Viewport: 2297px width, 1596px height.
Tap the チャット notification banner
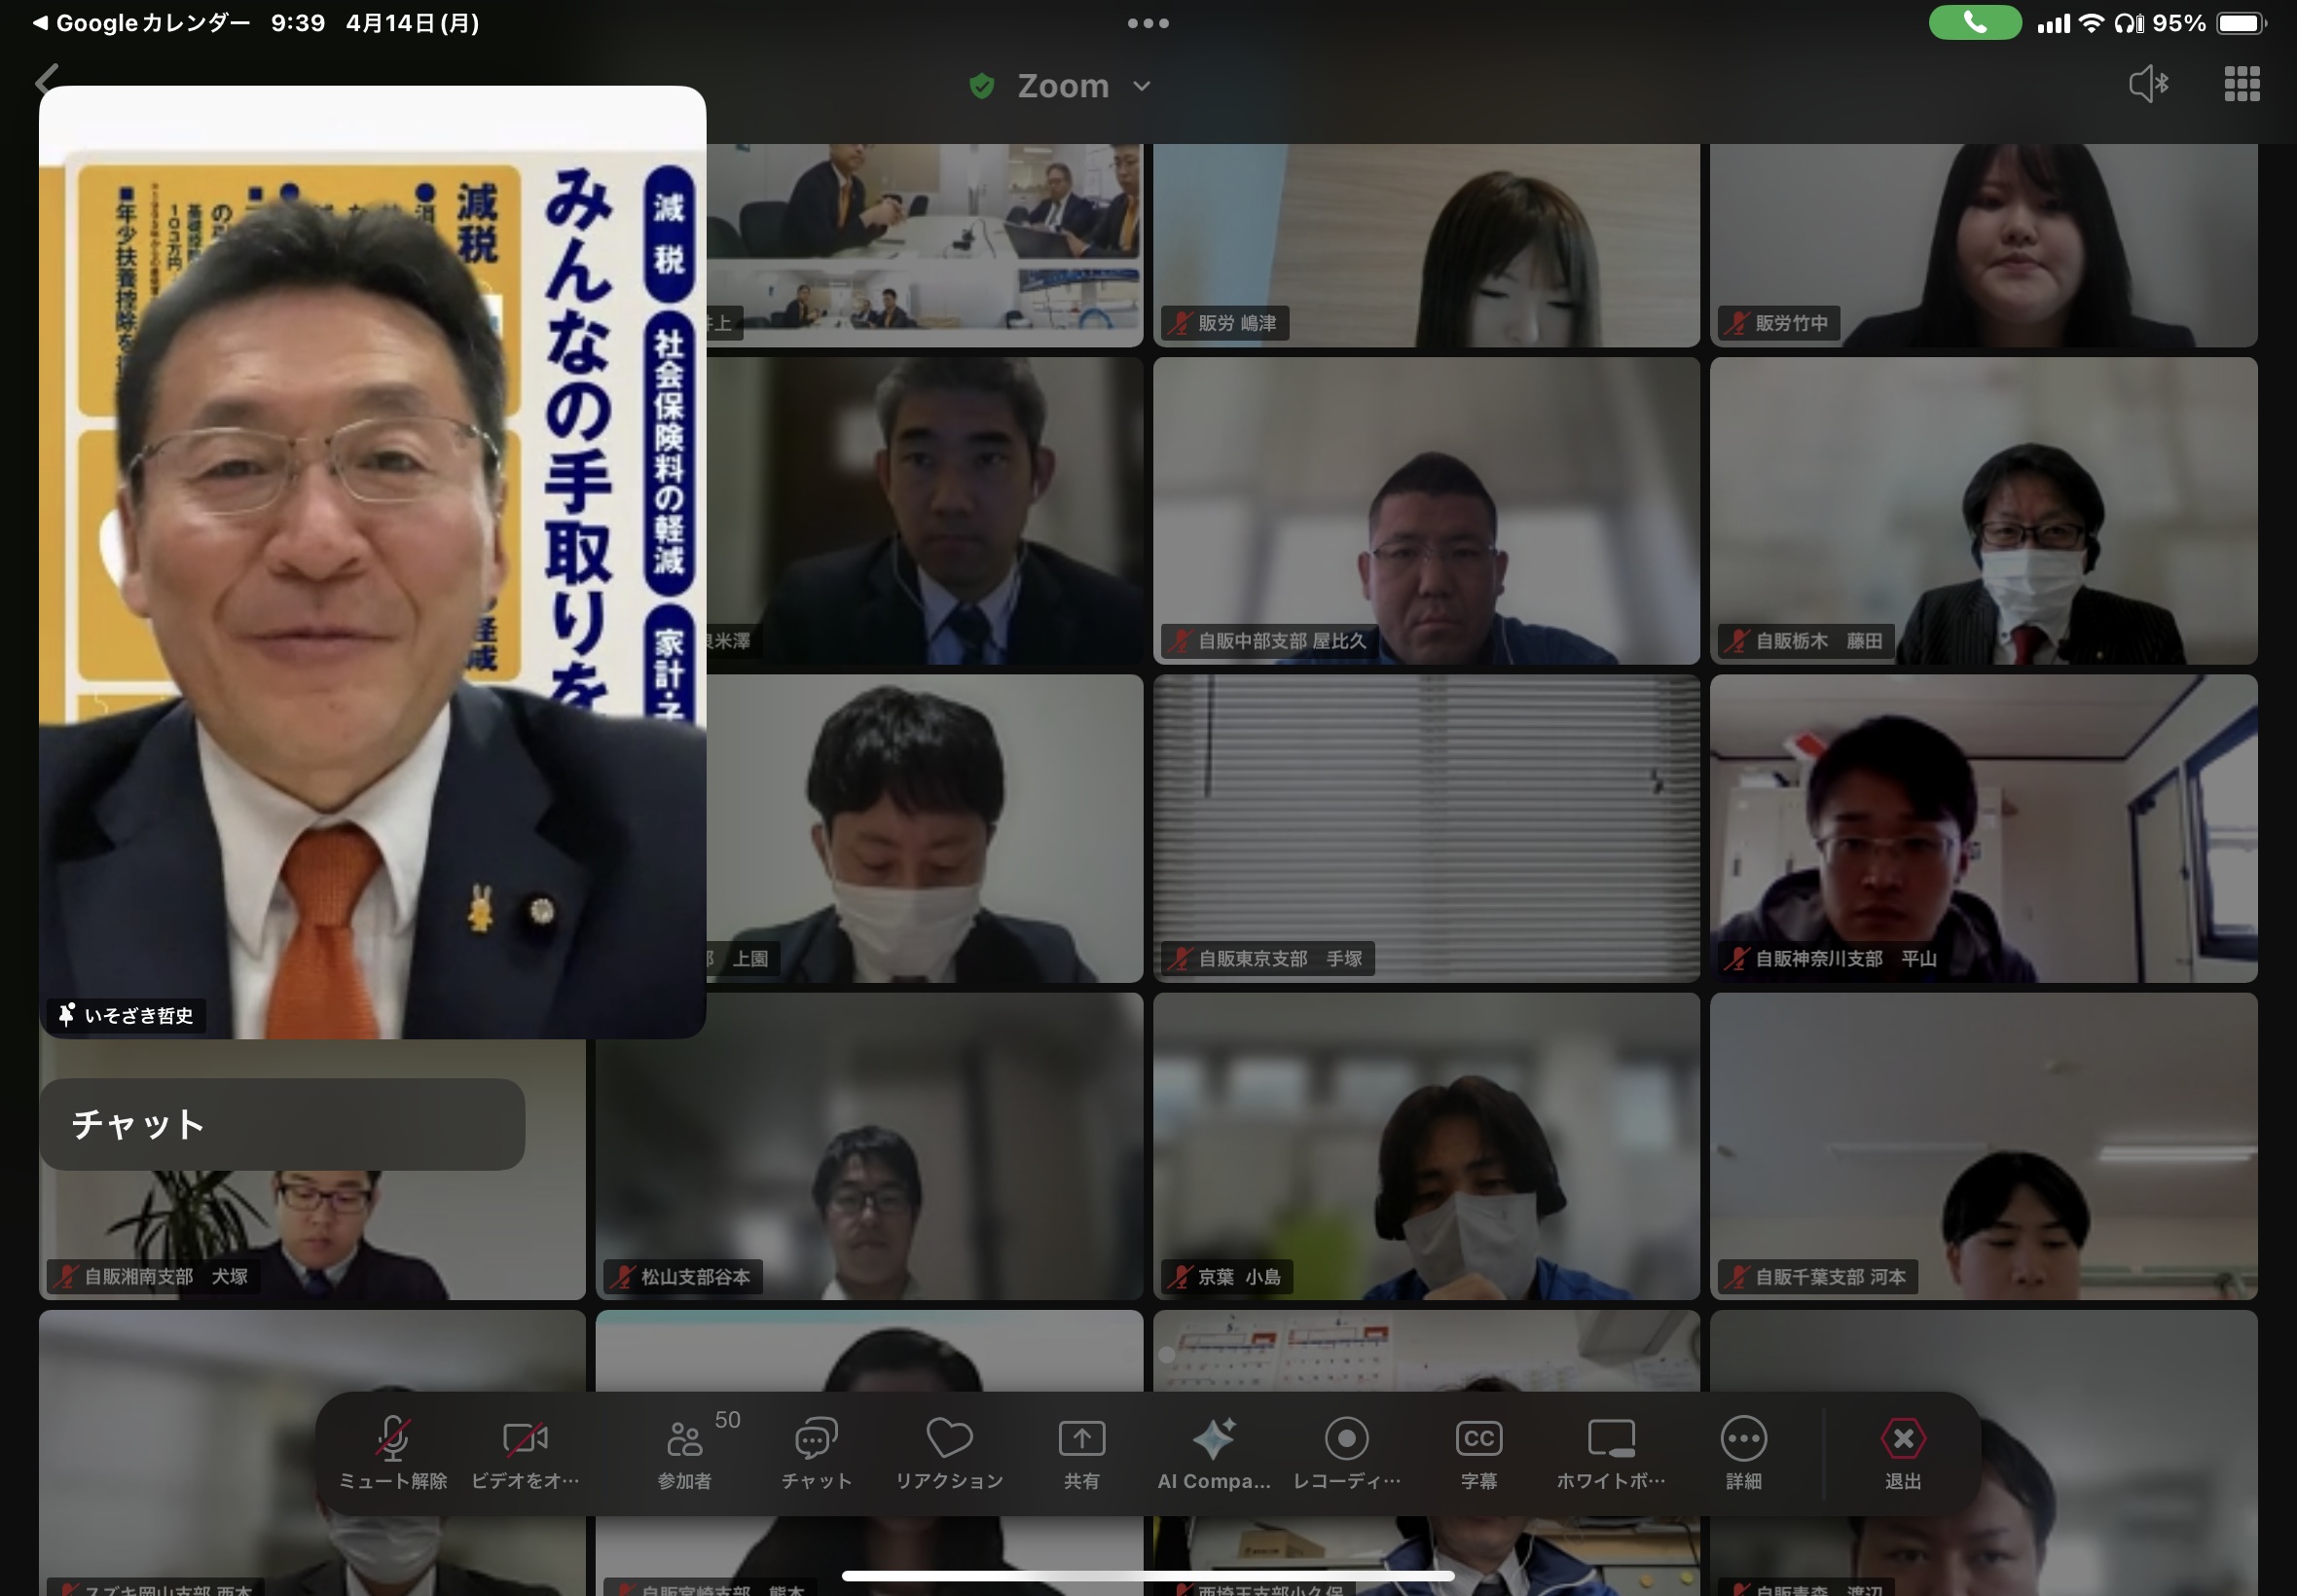282,1124
